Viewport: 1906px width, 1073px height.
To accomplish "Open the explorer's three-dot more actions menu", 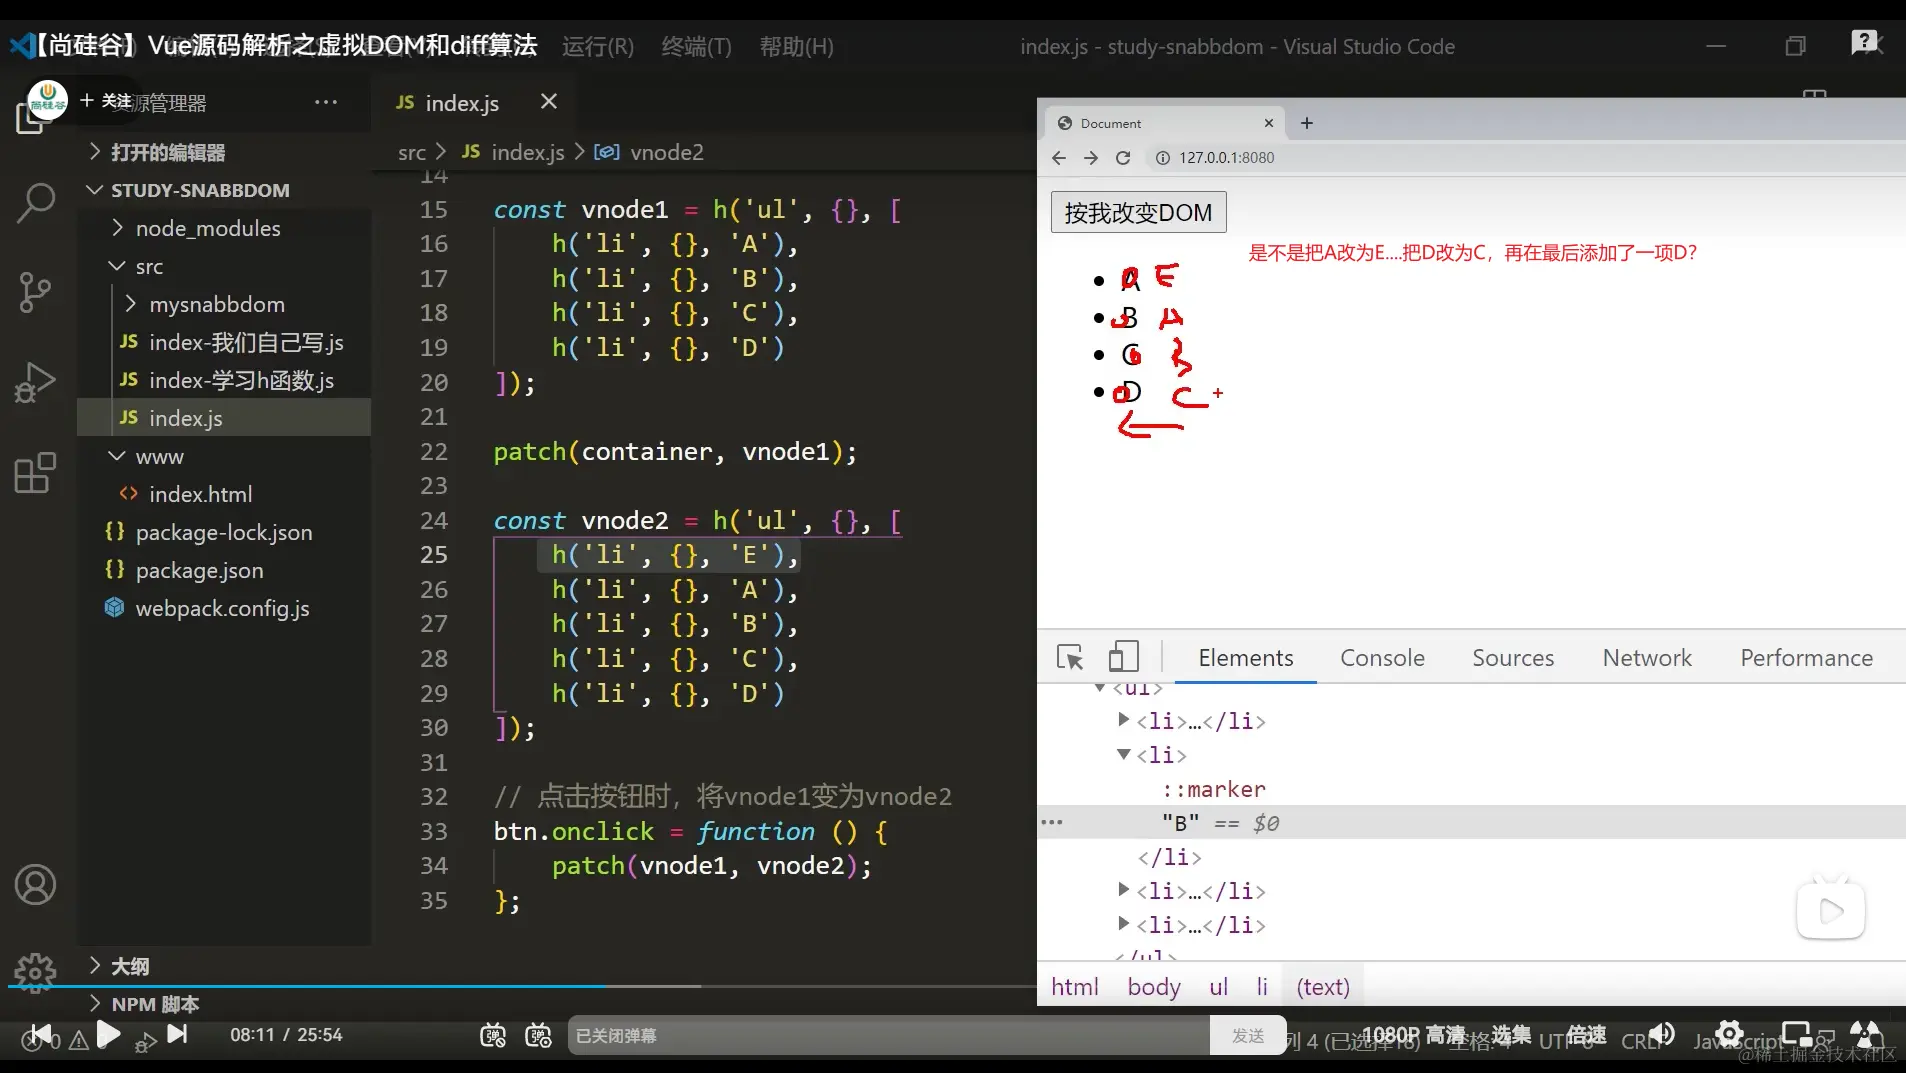I will [326, 102].
